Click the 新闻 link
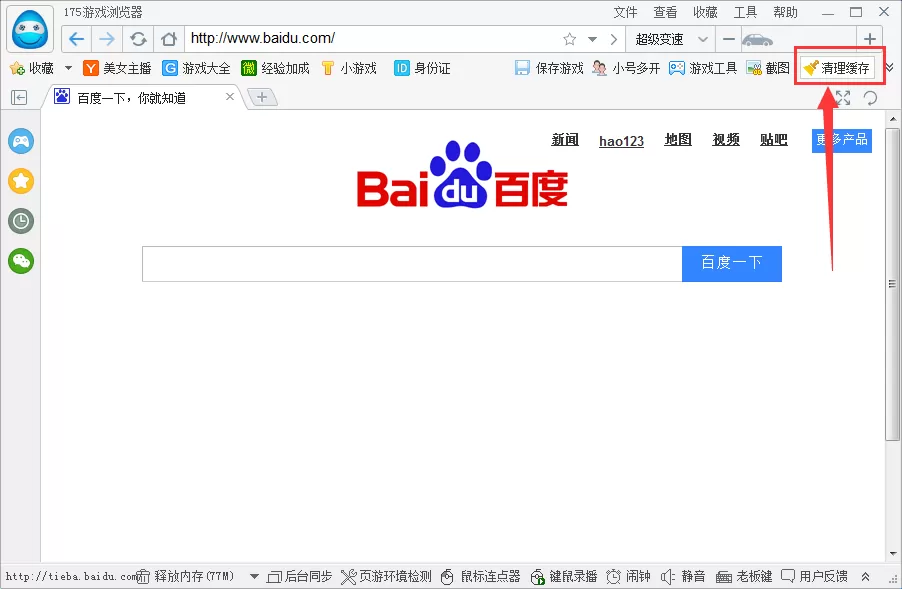The image size is (902, 589). click(x=565, y=140)
